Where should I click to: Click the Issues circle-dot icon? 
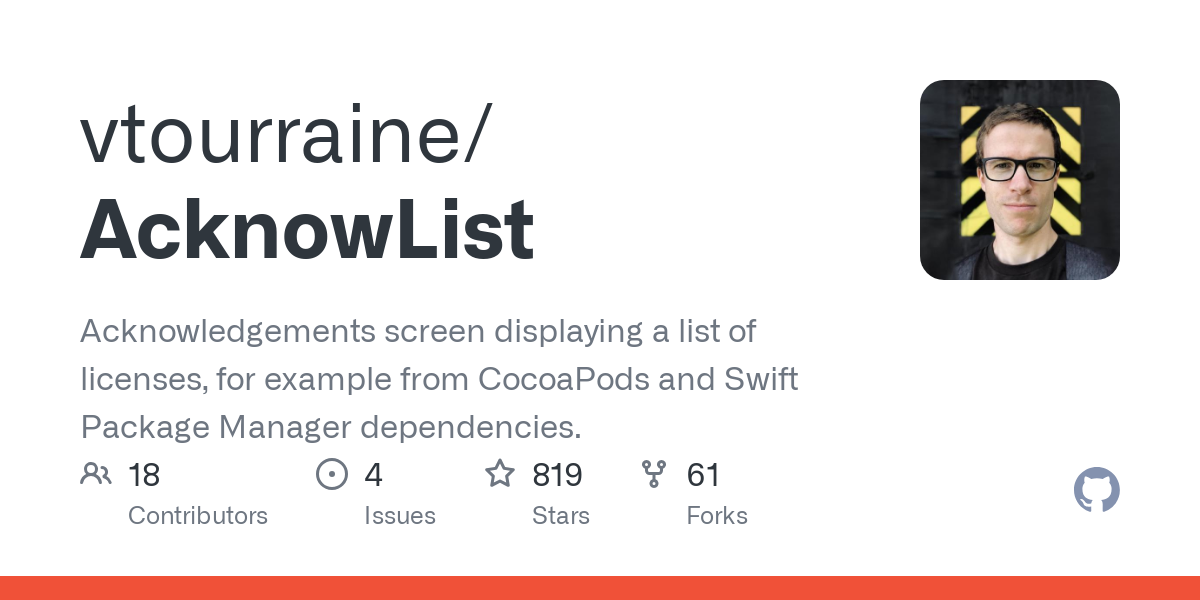(331, 474)
